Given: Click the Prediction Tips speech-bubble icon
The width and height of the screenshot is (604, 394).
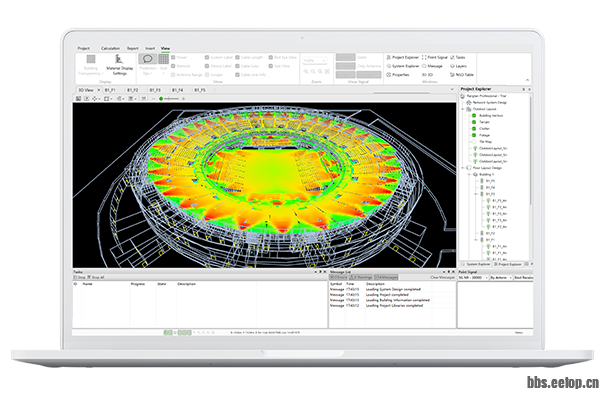Looking at the screenshot, I should (x=147, y=59).
